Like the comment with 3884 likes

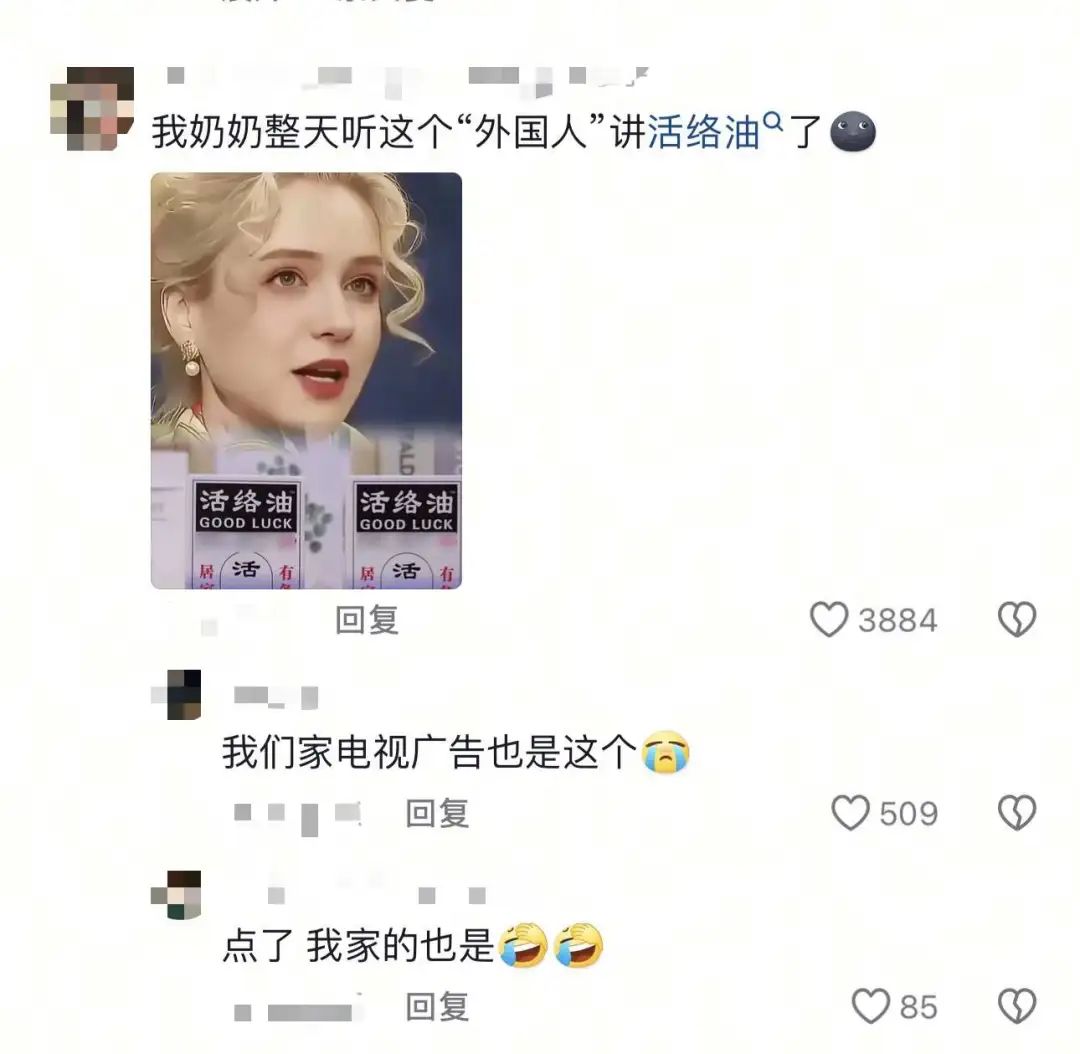pyautogui.click(x=829, y=619)
